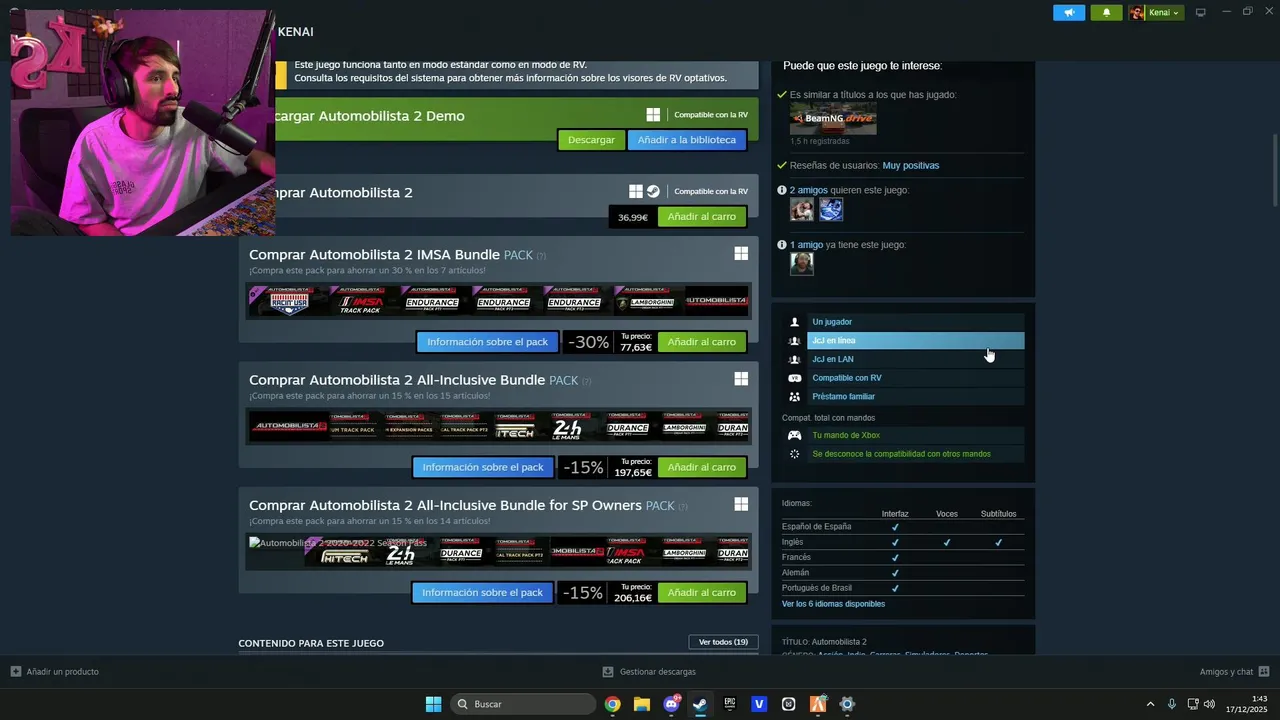Click the (?) help next to SP Owners PACK
The width and height of the screenshot is (1280, 720).
683,506
